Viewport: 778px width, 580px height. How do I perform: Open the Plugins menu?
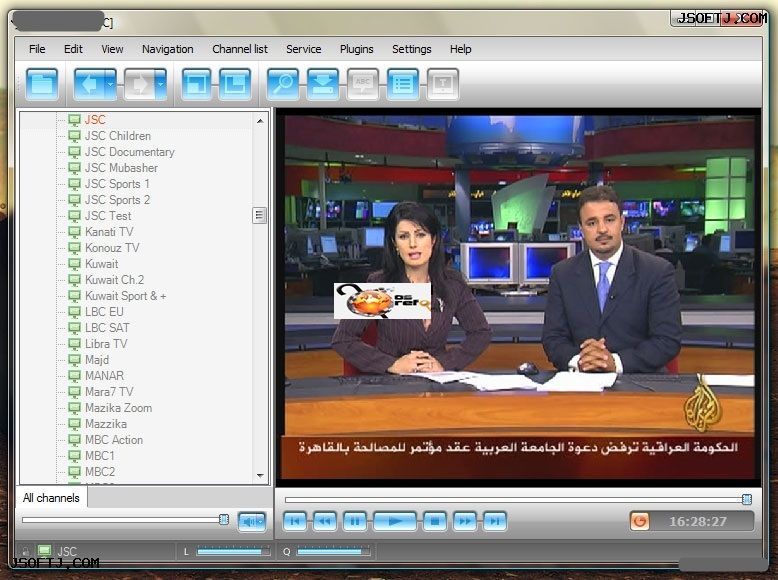click(356, 49)
